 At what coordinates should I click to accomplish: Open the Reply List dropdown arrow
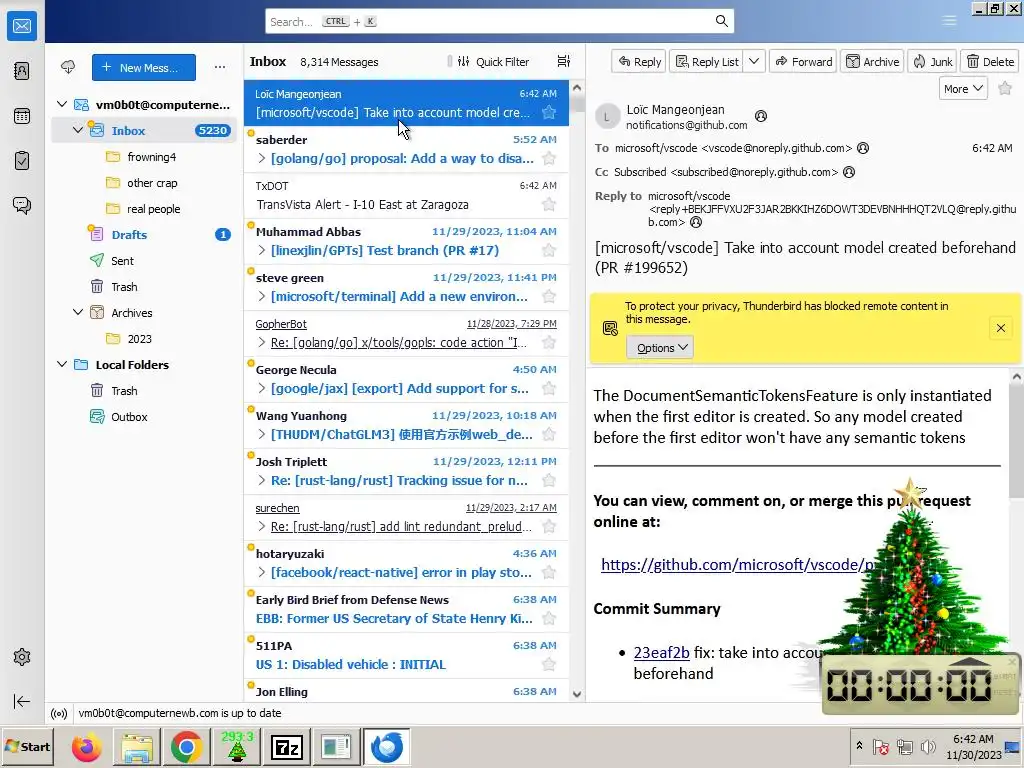(x=754, y=61)
